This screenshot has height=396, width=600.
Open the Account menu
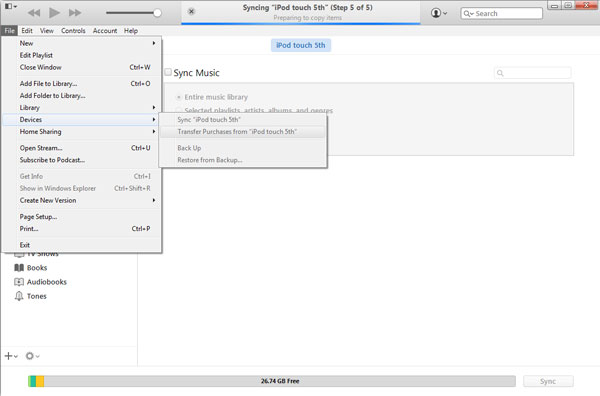(x=105, y=31)
